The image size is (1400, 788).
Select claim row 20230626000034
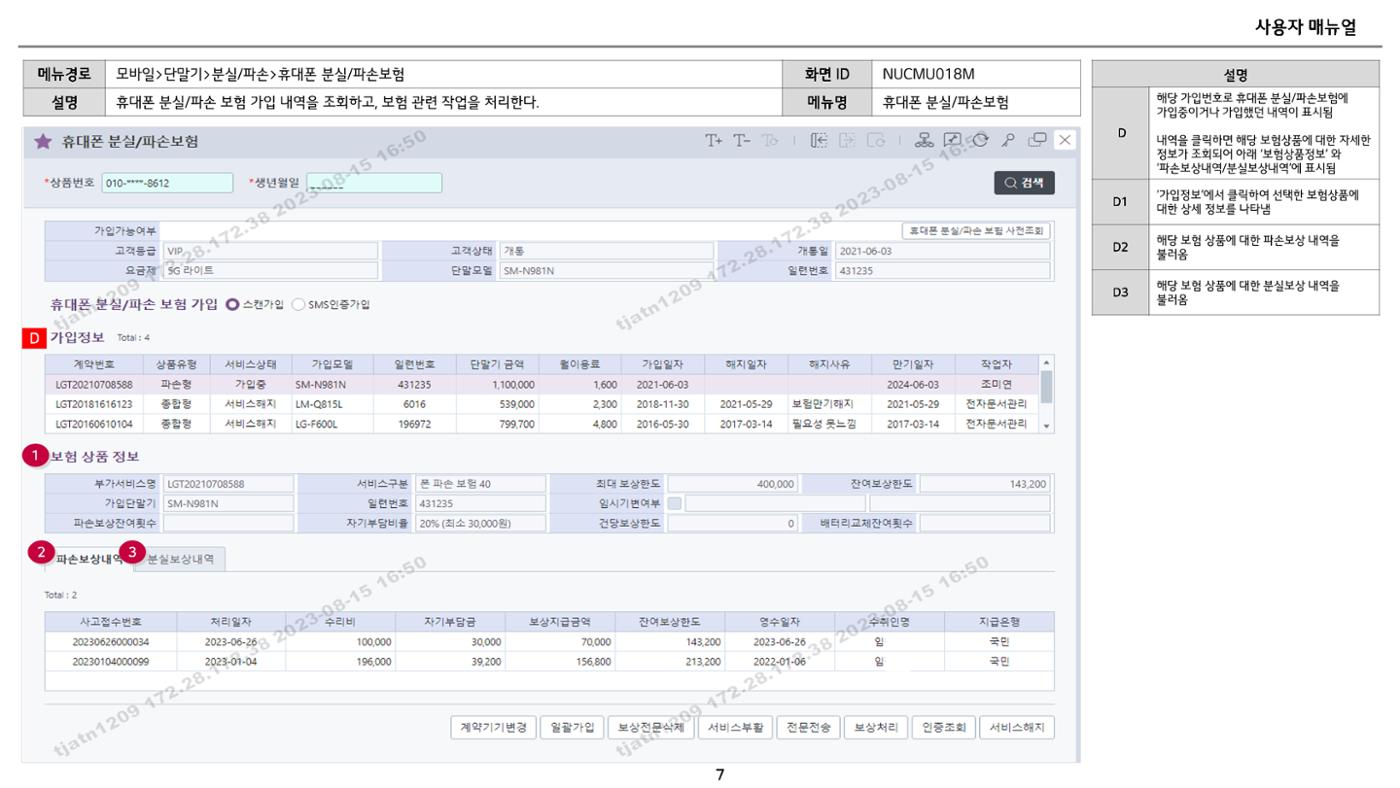tap(549, 642)
